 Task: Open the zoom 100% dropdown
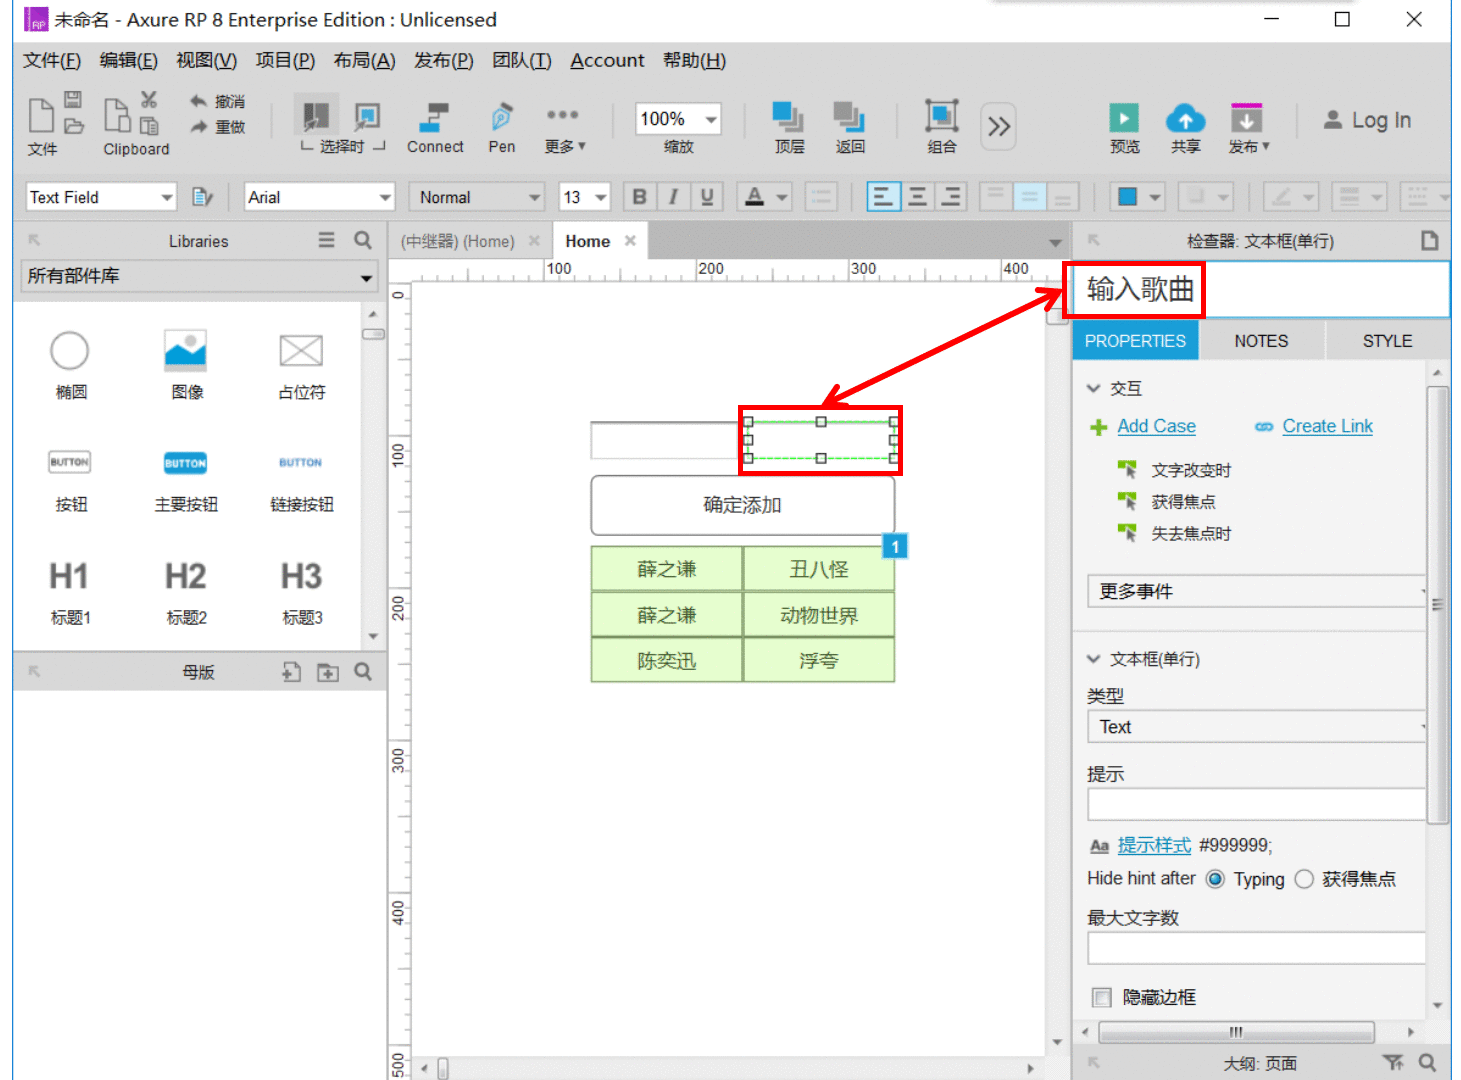[x=678, y=119]
